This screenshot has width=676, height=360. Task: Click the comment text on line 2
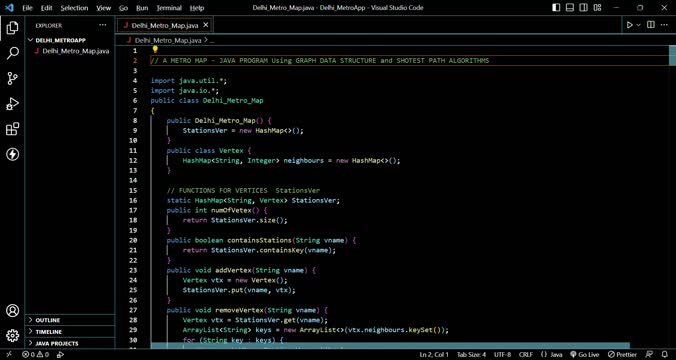pyautogui.click(x=319, y=61)
